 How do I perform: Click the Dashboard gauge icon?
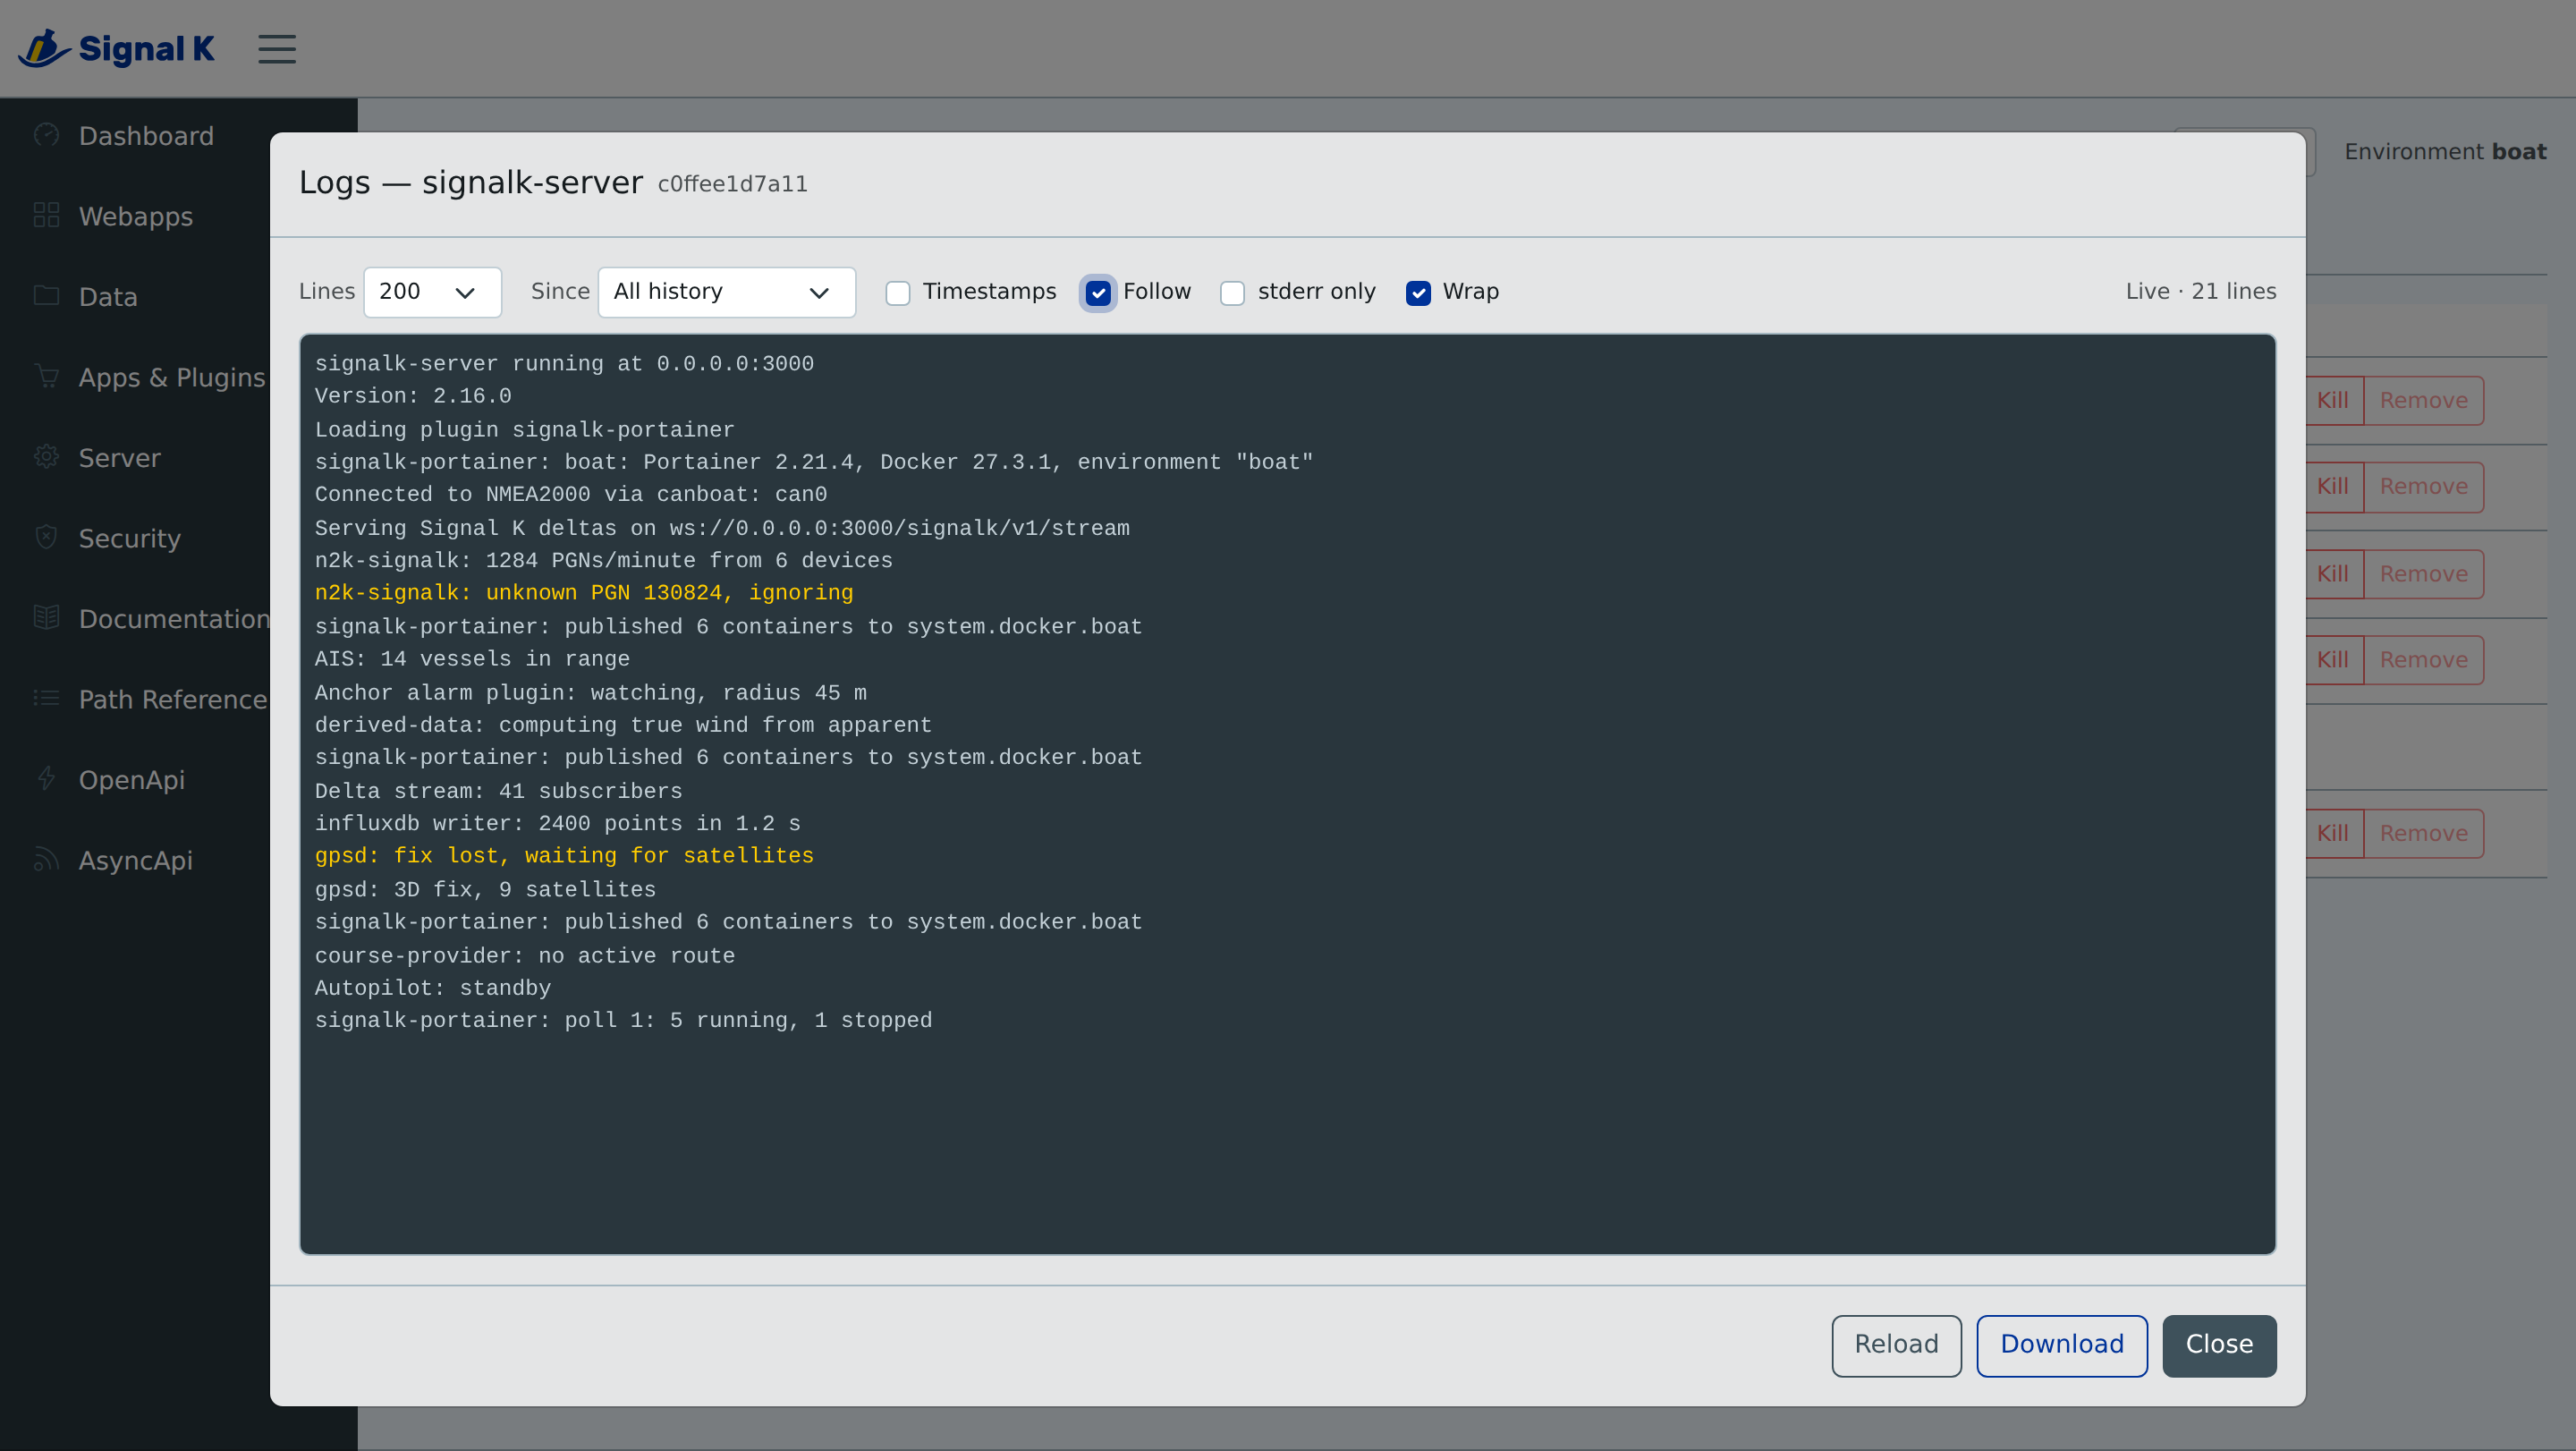46,135
